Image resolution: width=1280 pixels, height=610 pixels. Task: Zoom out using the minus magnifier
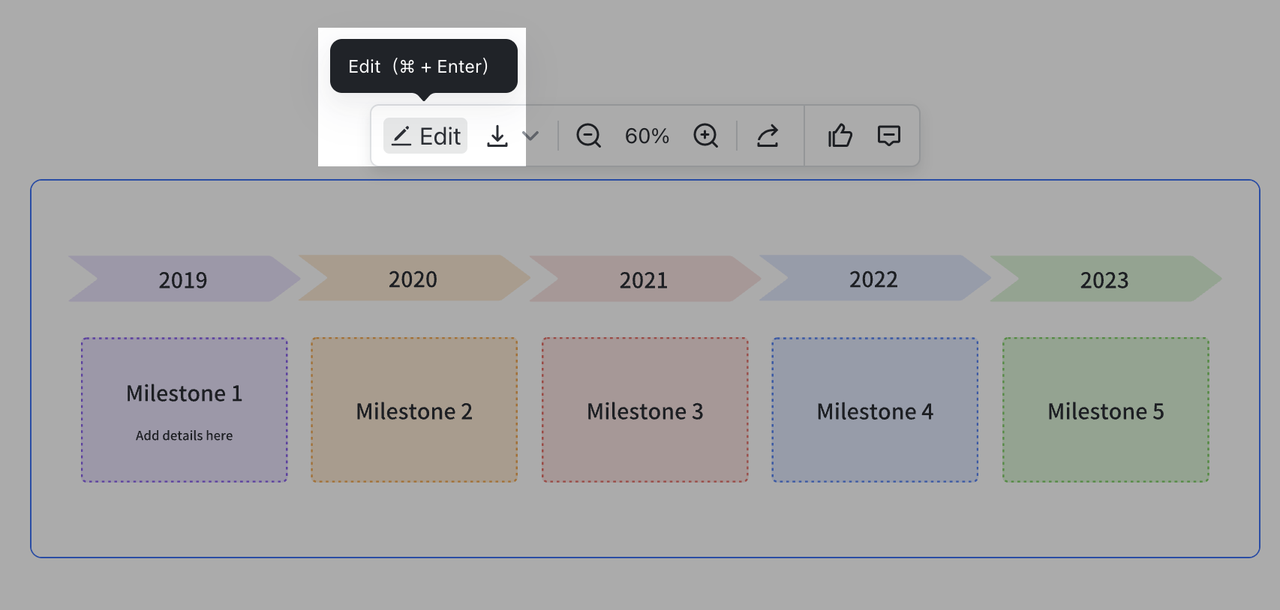pyautogui.click(x=588, y=136)
